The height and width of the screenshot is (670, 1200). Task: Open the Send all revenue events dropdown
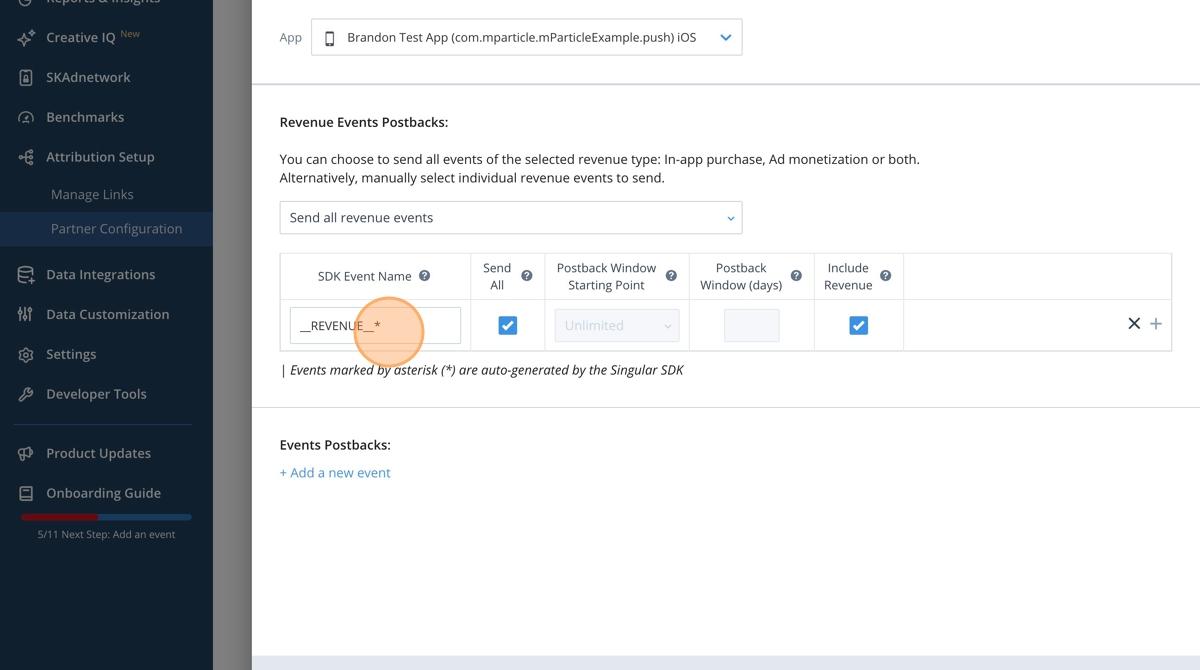(x=511, y=217)
